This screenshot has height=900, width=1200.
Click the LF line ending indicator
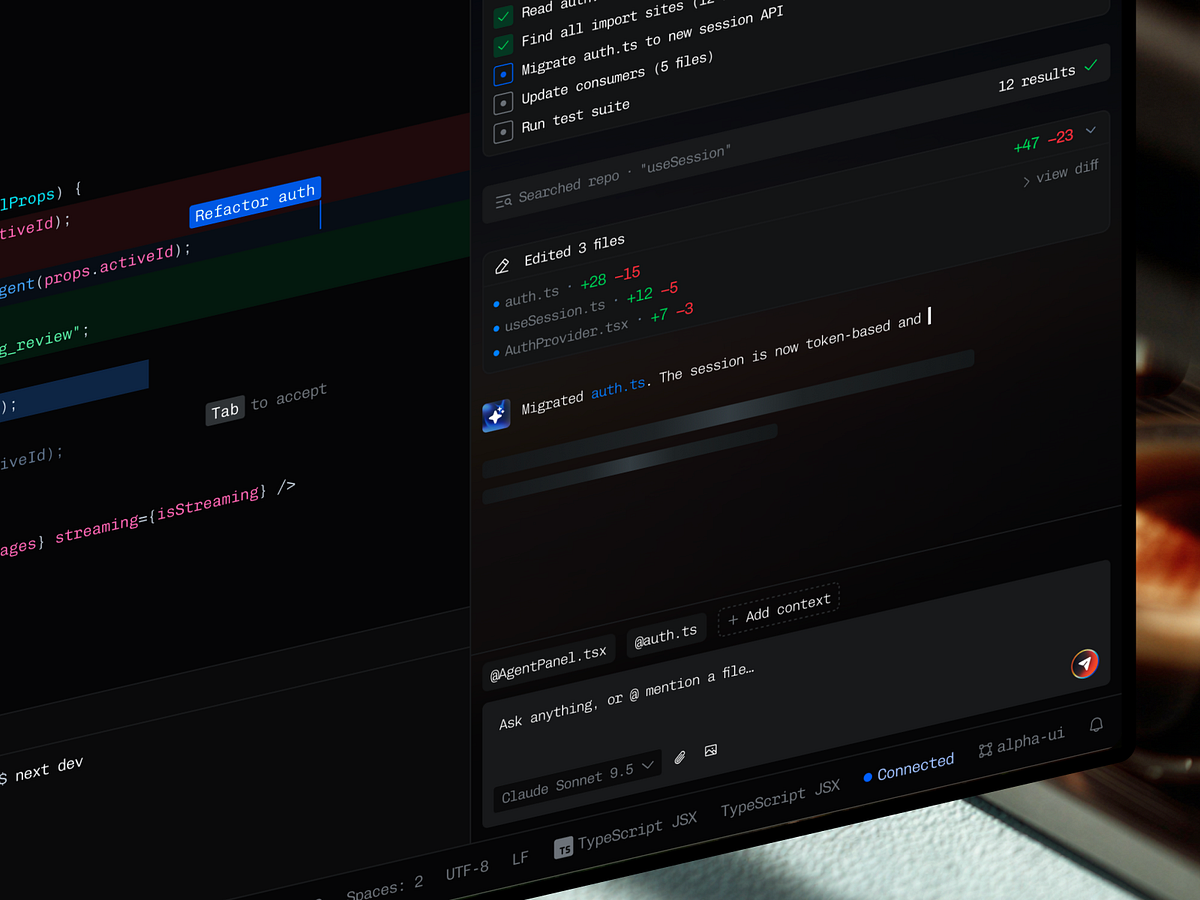pos(520,858)
